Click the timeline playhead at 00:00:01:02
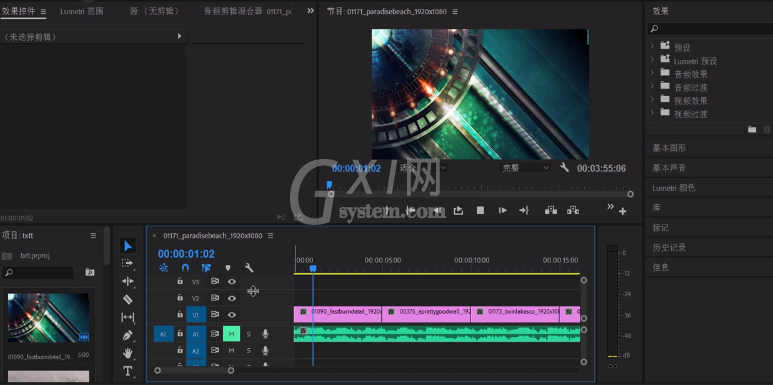This screenshot has height=385, width=773. coord(313,269)
